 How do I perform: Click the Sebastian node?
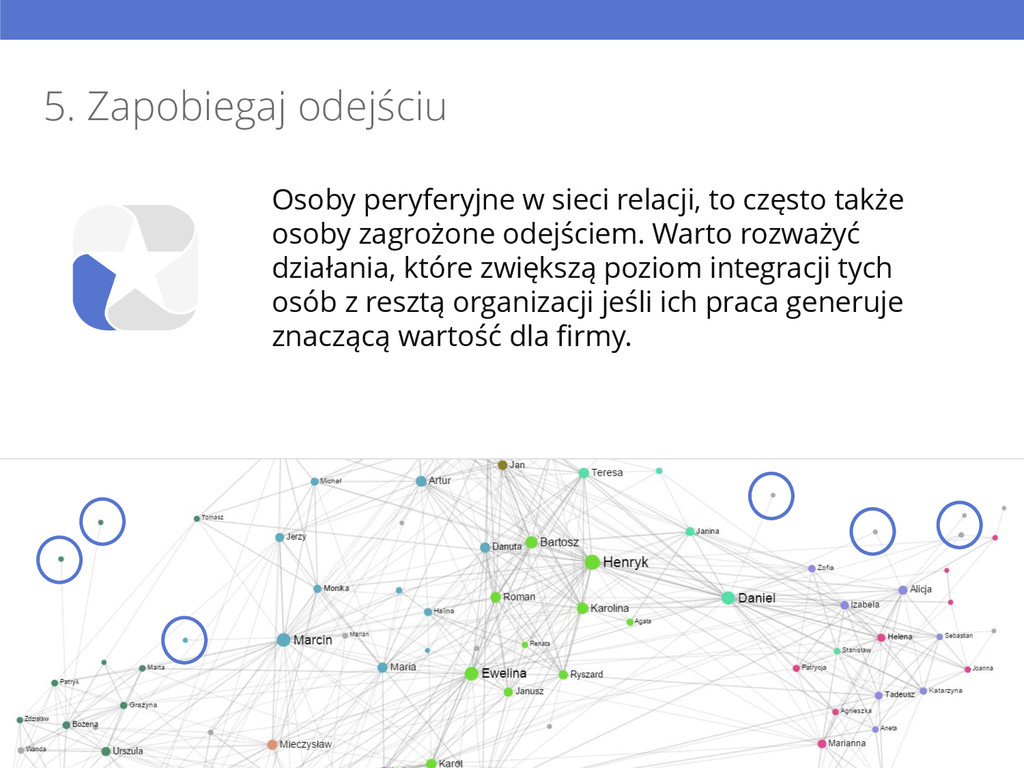pos(940,637)
